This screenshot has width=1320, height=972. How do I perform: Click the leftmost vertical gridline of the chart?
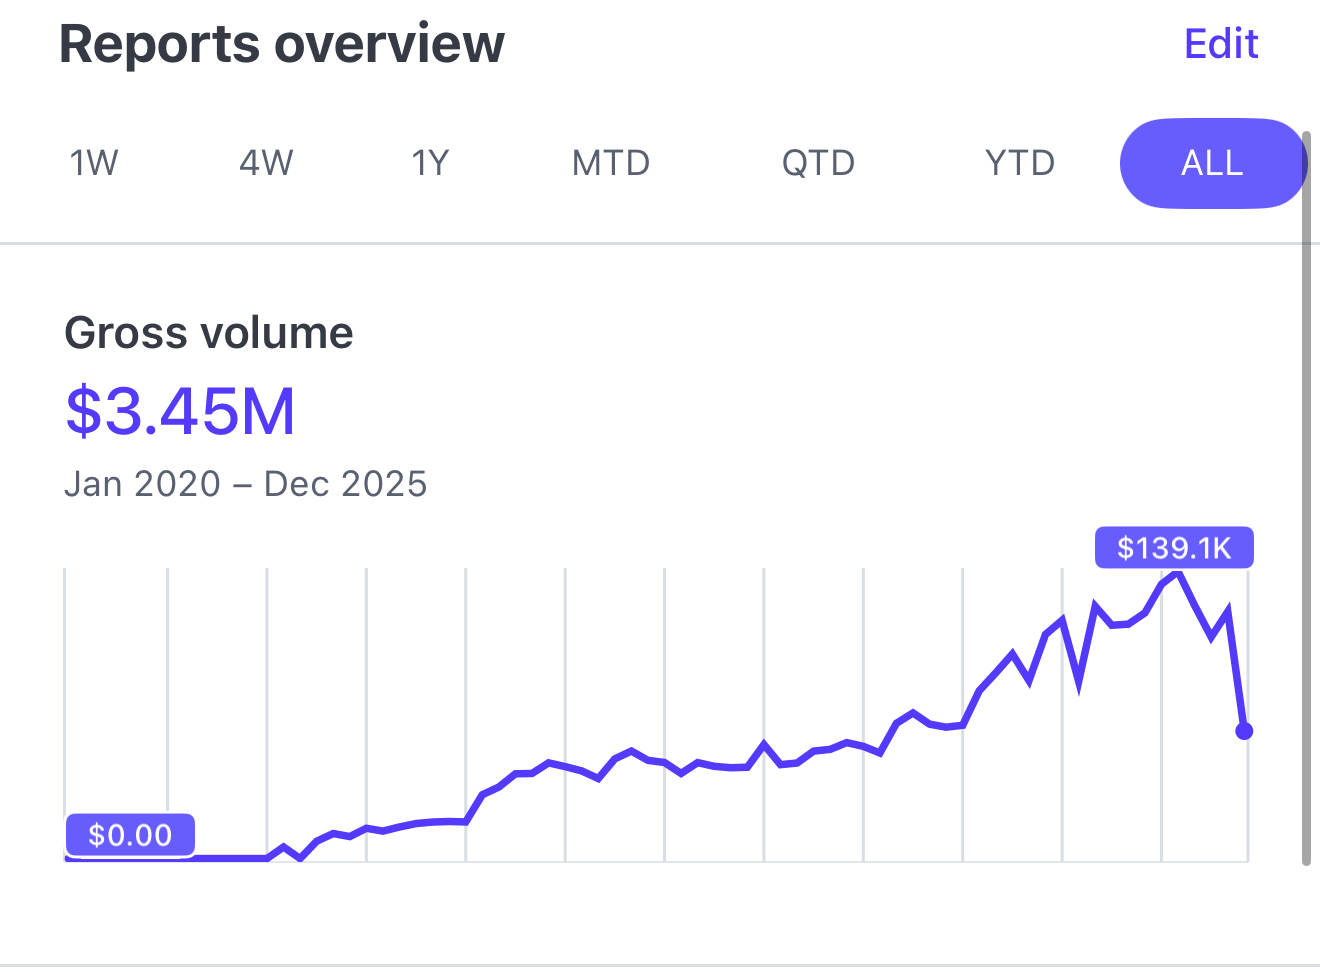point(65,700)
